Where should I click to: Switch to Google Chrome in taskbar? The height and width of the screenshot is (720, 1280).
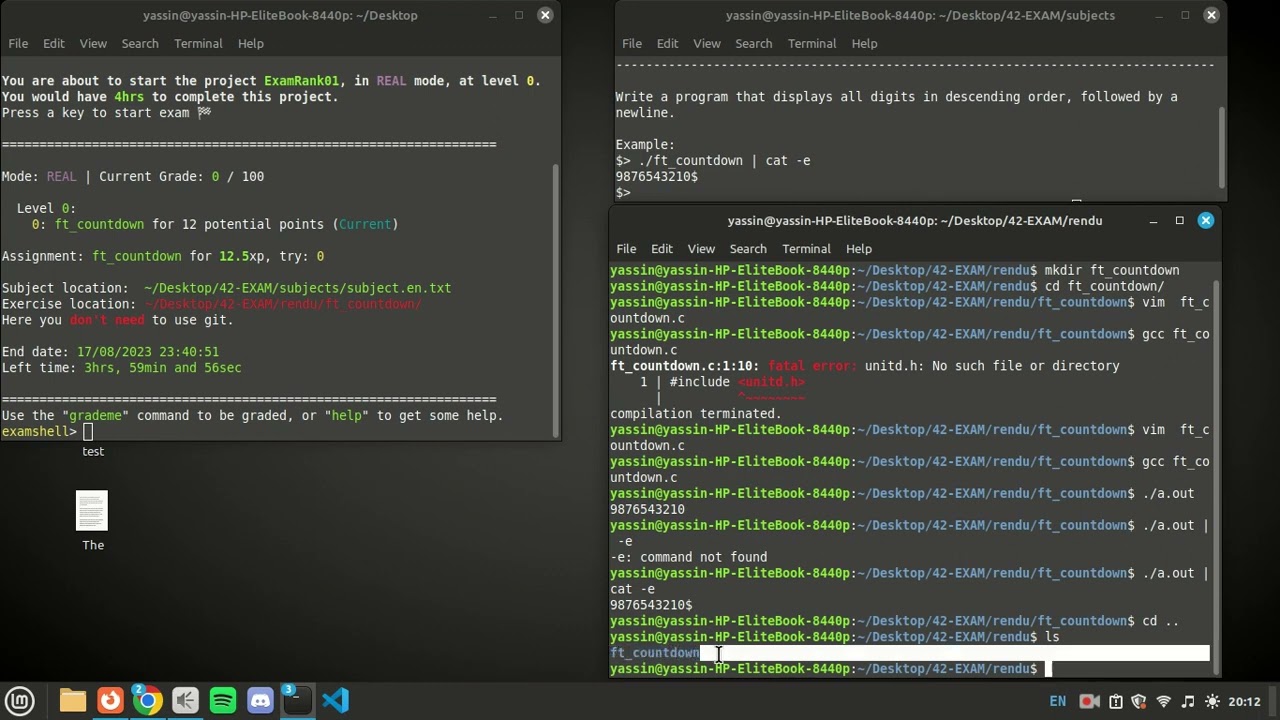(147, 701)
